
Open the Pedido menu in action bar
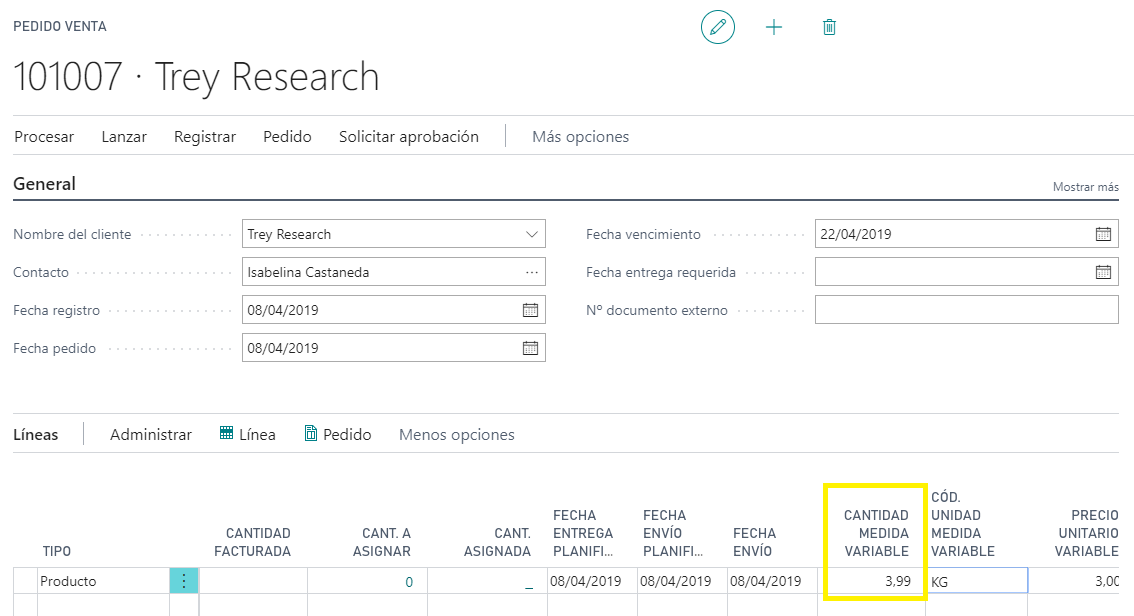(287, 137)
